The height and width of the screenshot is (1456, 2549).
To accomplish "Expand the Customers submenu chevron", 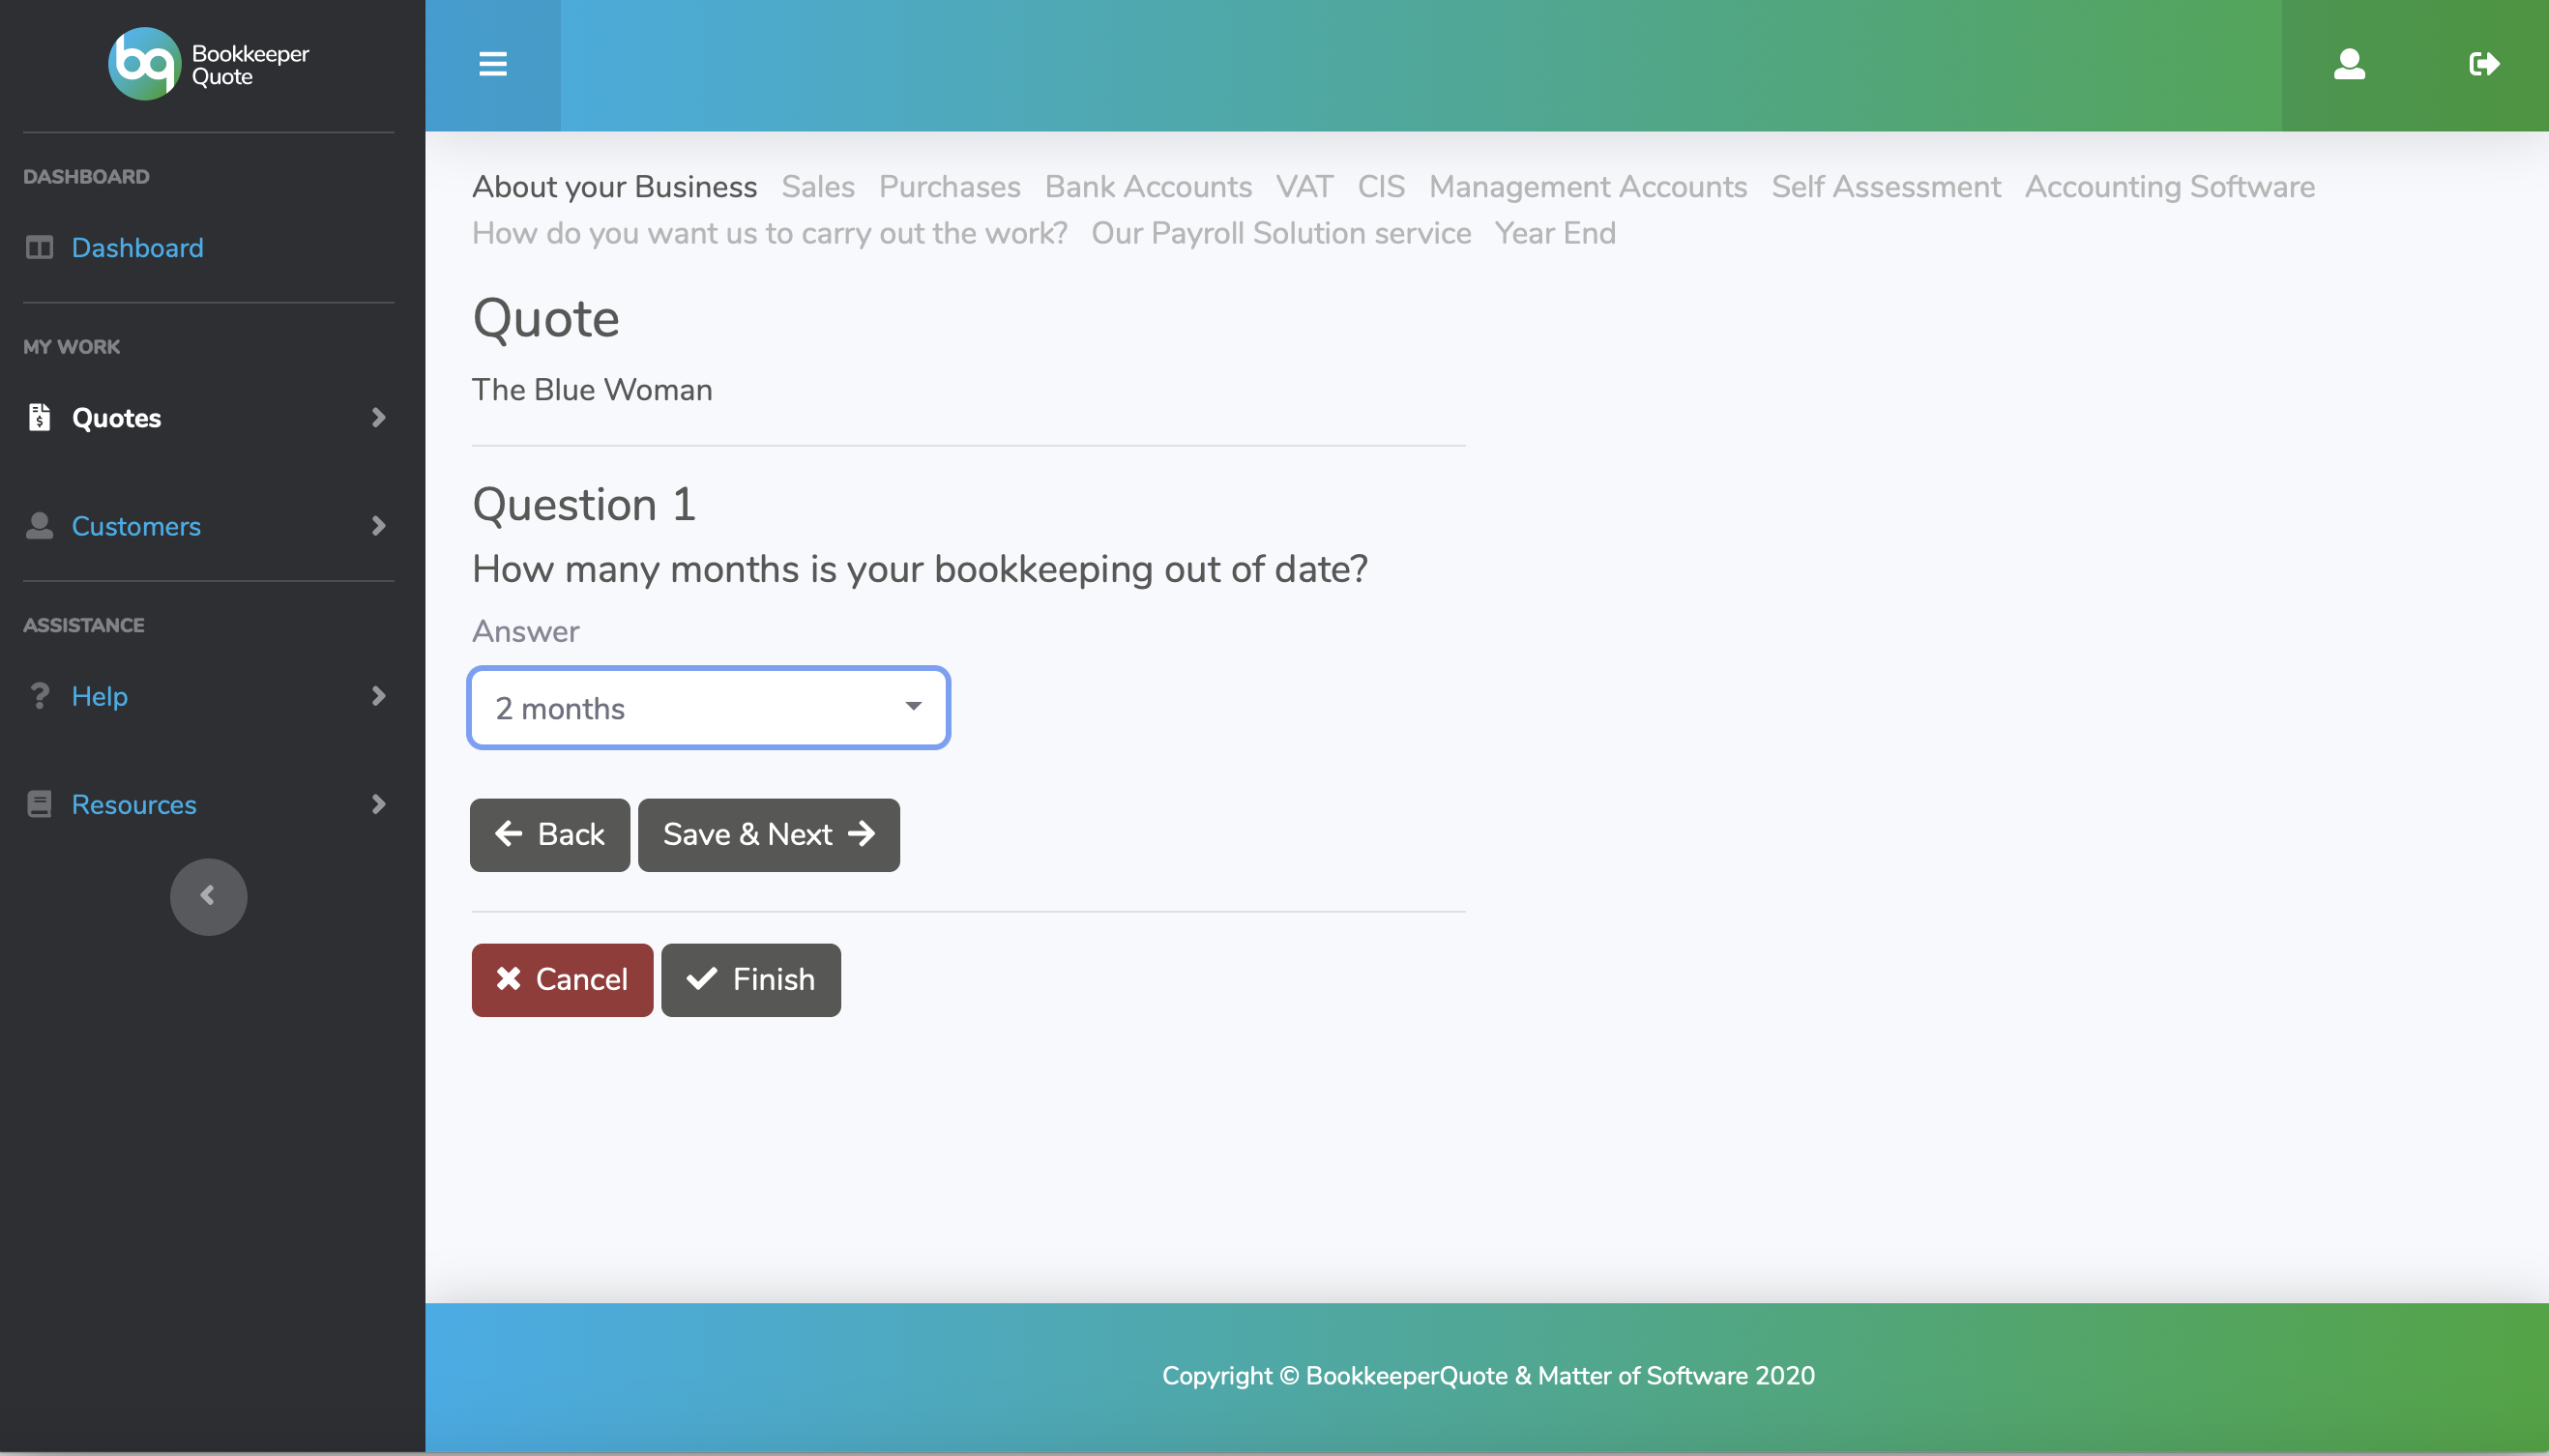I will 378,526.
